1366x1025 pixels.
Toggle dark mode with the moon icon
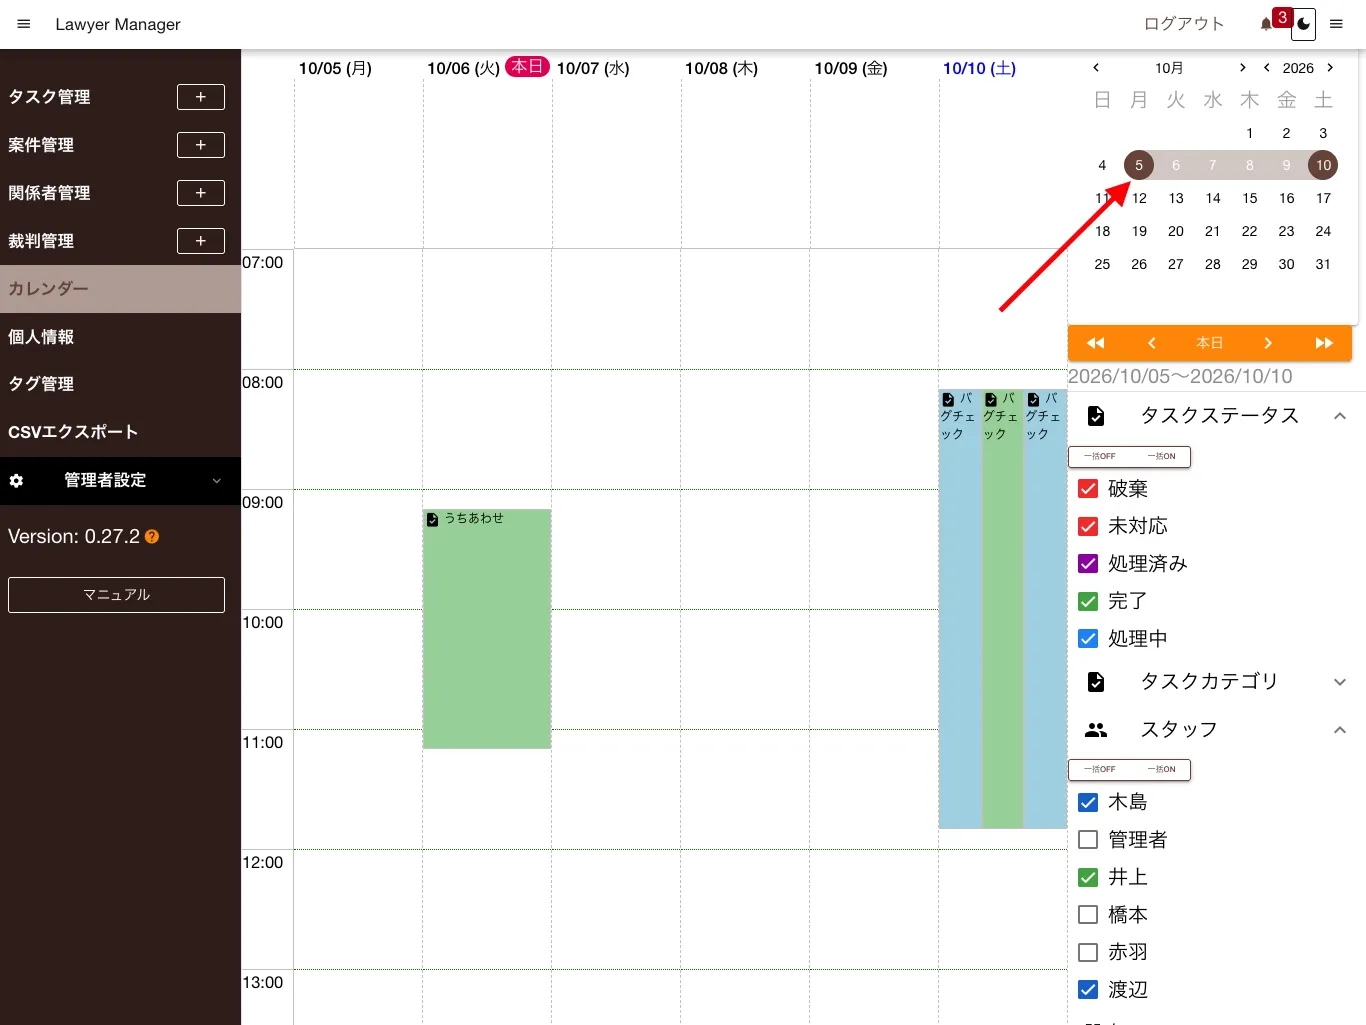tap(1303, 25)
